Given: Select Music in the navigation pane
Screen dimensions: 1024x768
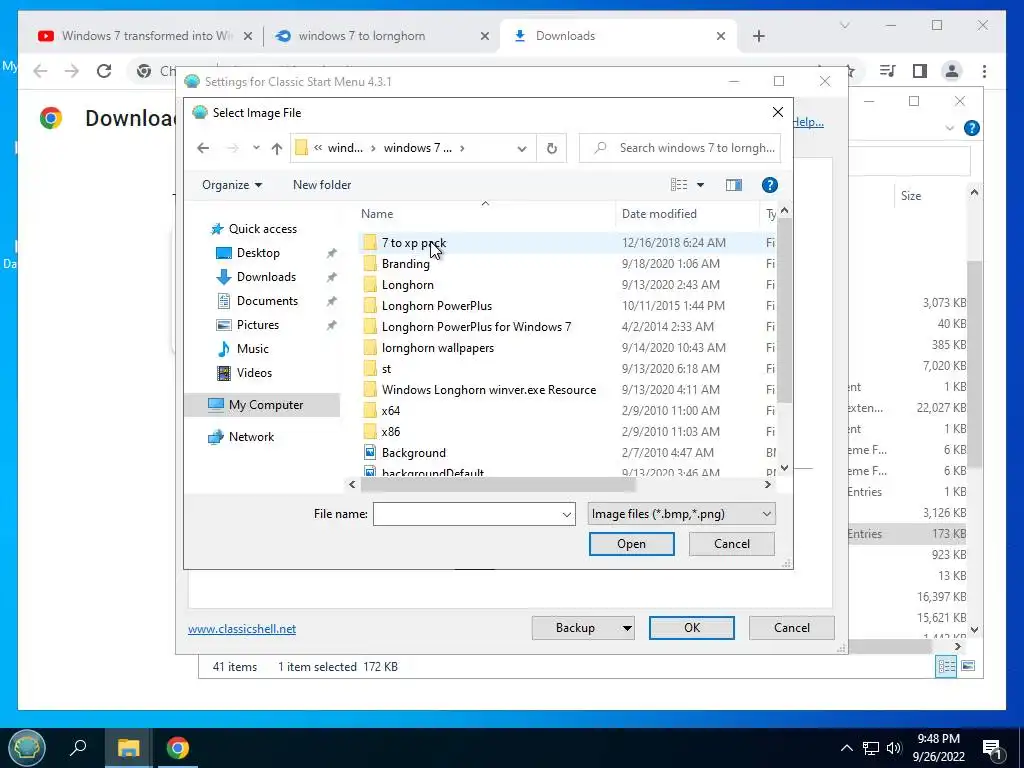Looking at the screenshot, I should tap(252, 349).
